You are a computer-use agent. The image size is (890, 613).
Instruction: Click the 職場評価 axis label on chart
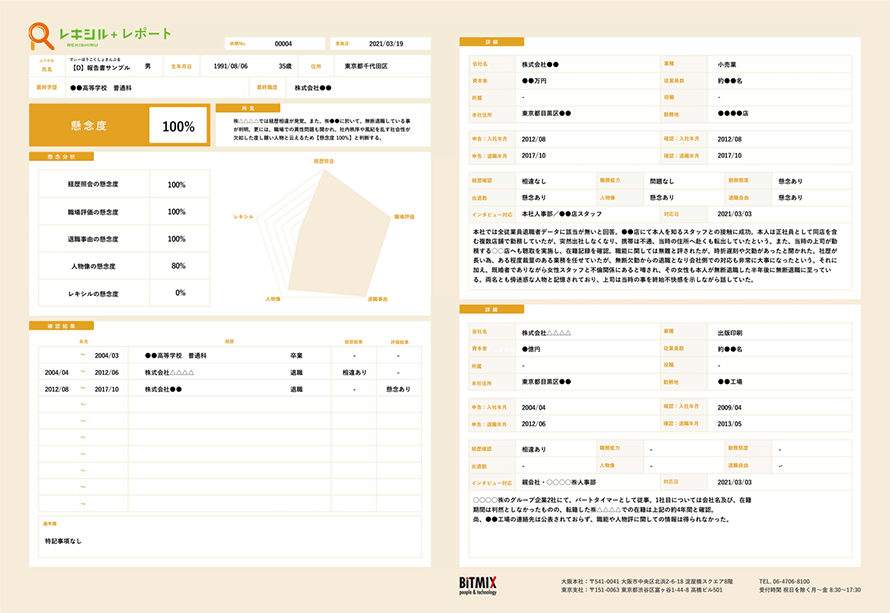pyautogui.click(x=404, y=216)
